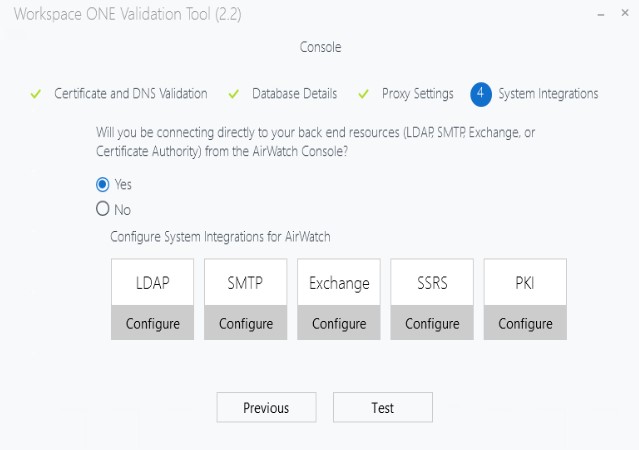Screen dimensions: 639x450
Task: Click Configure under SSRS
Action: coord(432,324)
